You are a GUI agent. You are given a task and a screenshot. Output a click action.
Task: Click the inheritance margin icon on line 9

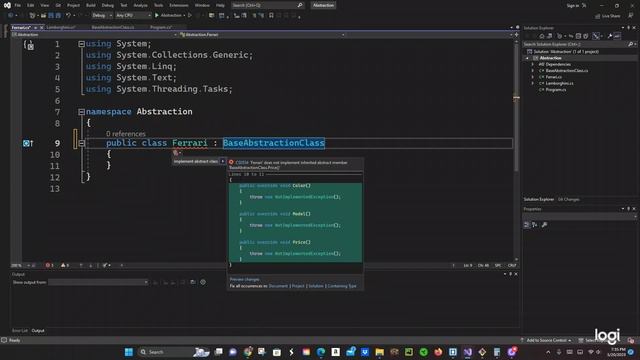click(x=28, y=143)
